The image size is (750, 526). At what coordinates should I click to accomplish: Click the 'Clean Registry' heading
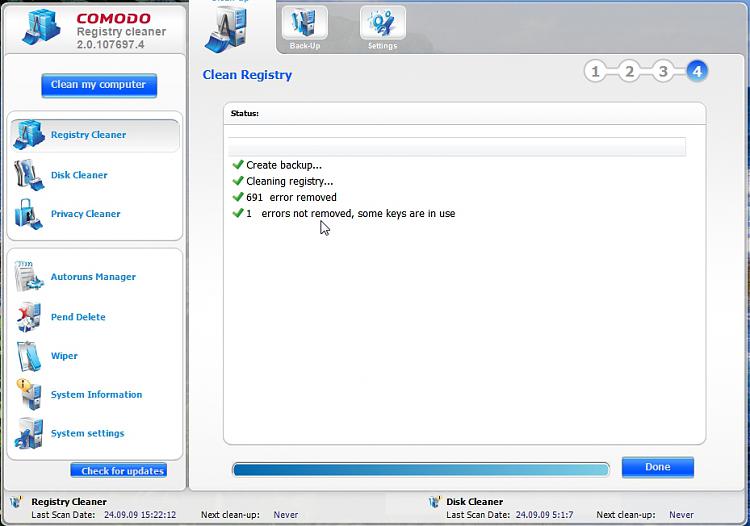(x=247, y=75)
